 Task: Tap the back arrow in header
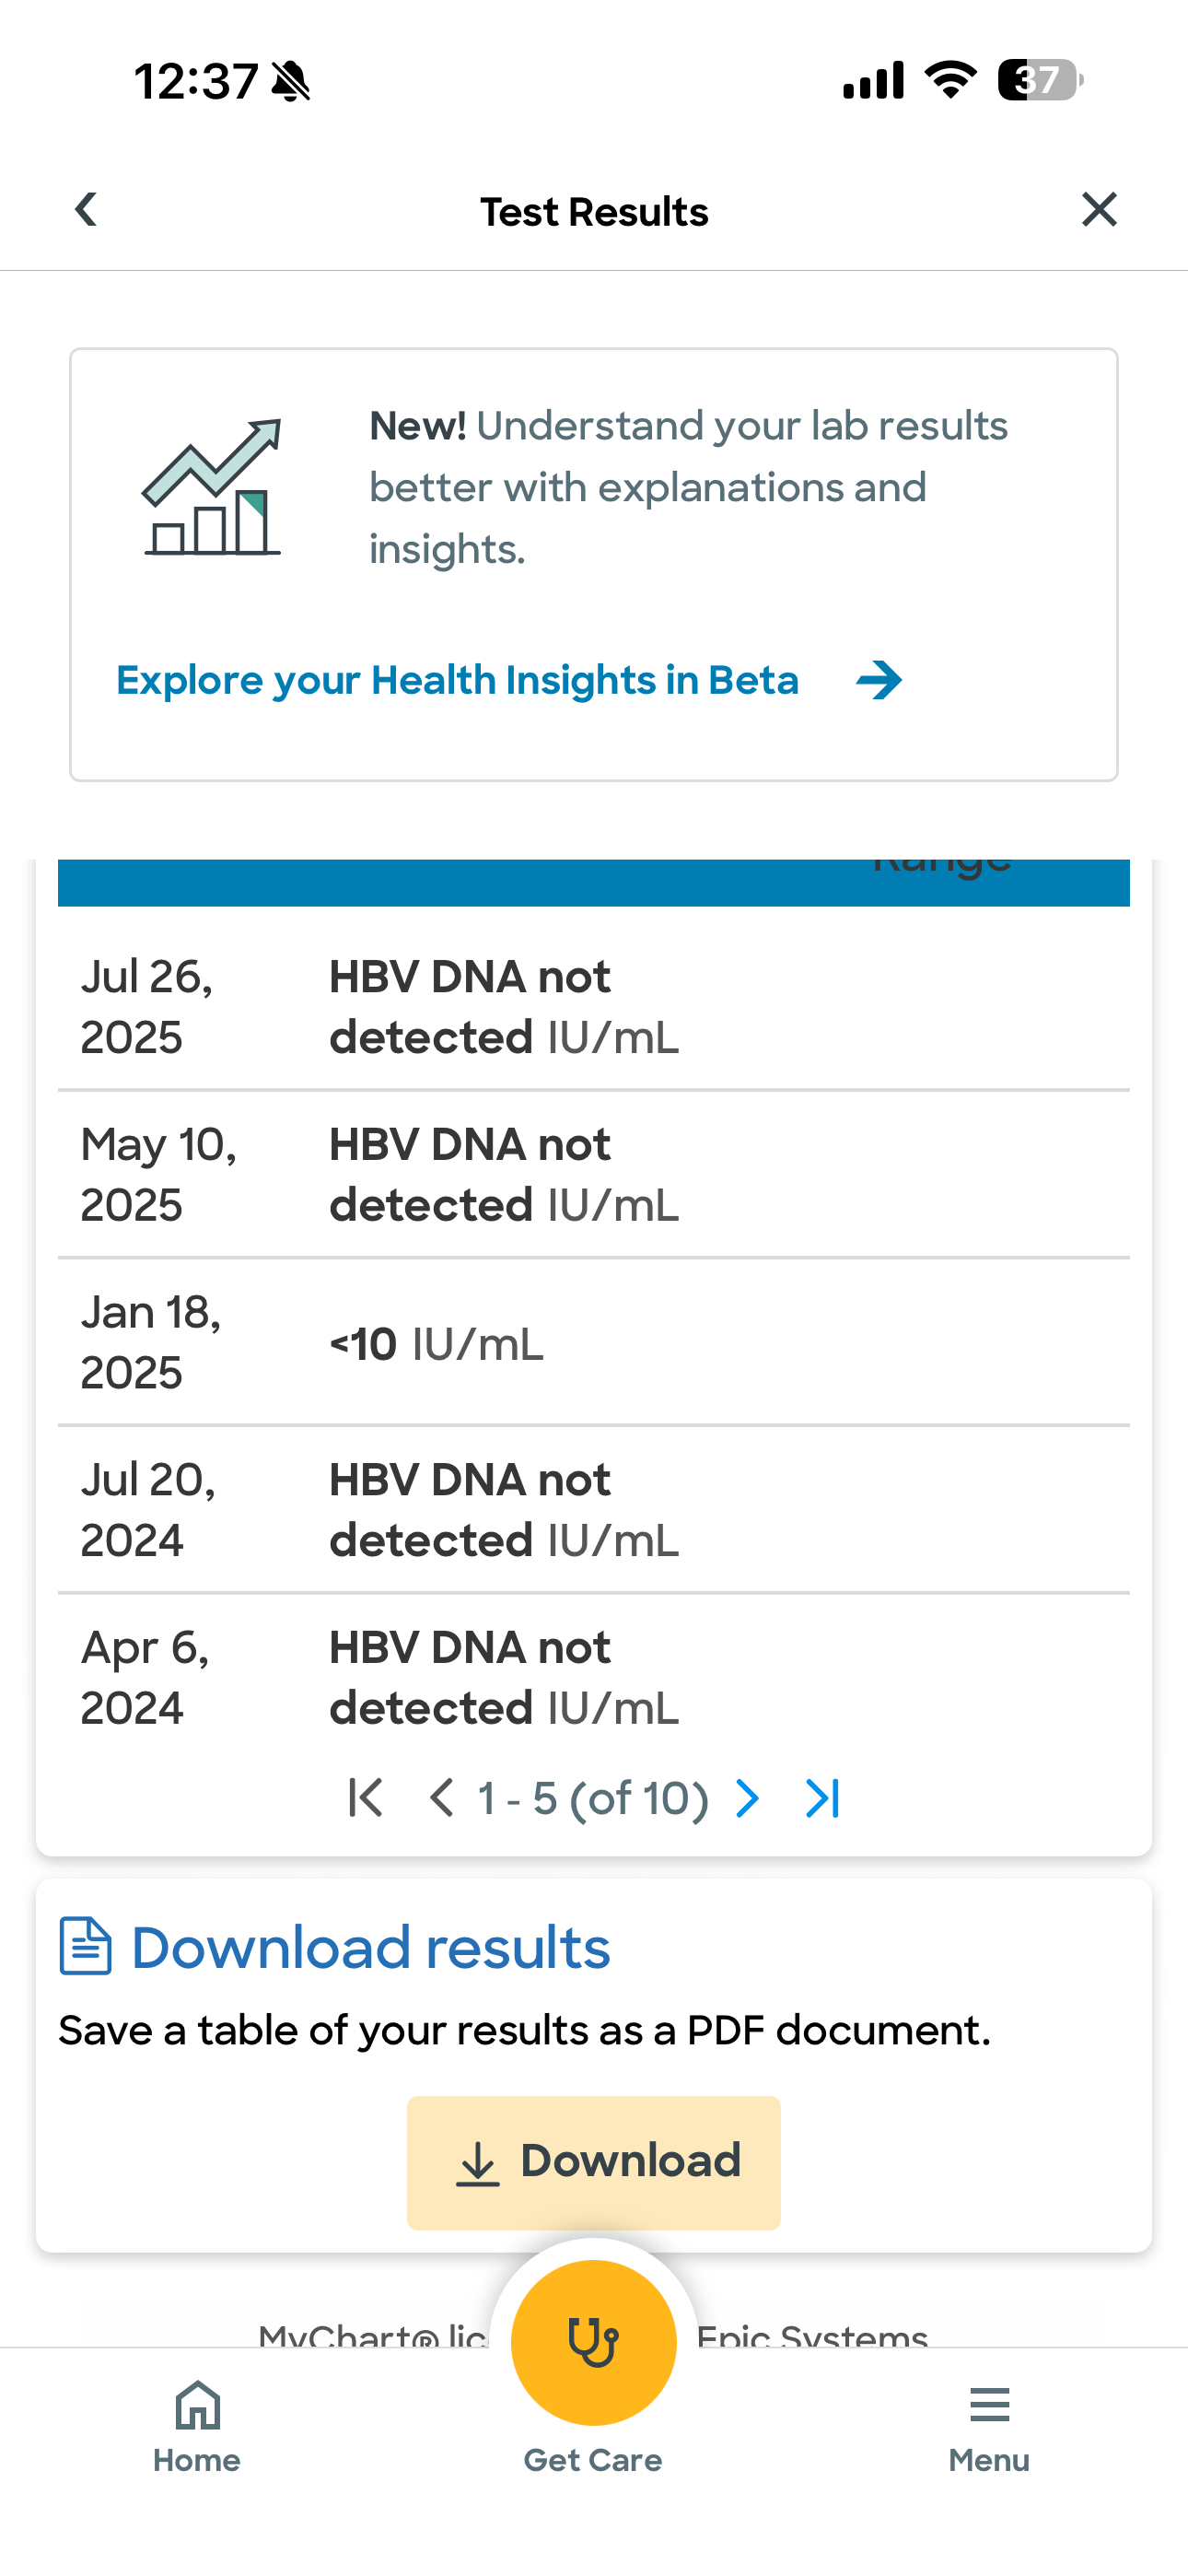coord(87,210)
